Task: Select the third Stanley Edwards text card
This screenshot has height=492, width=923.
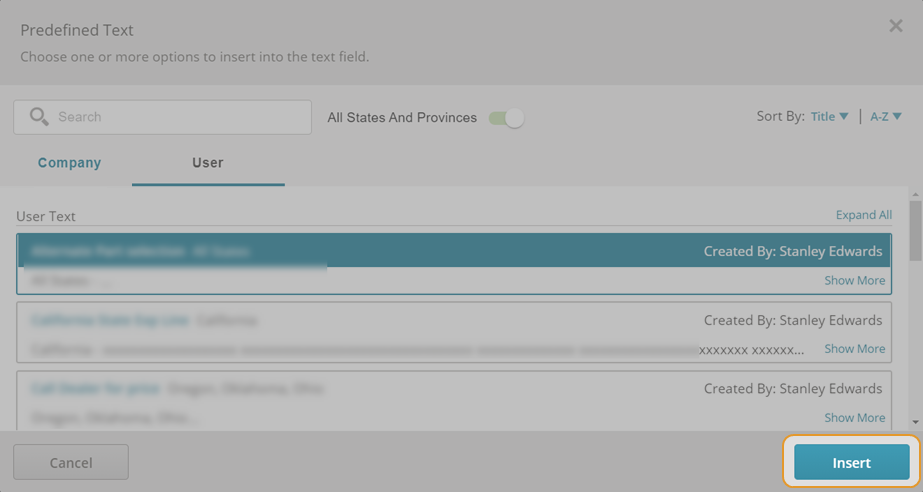Action: (454, 400)
